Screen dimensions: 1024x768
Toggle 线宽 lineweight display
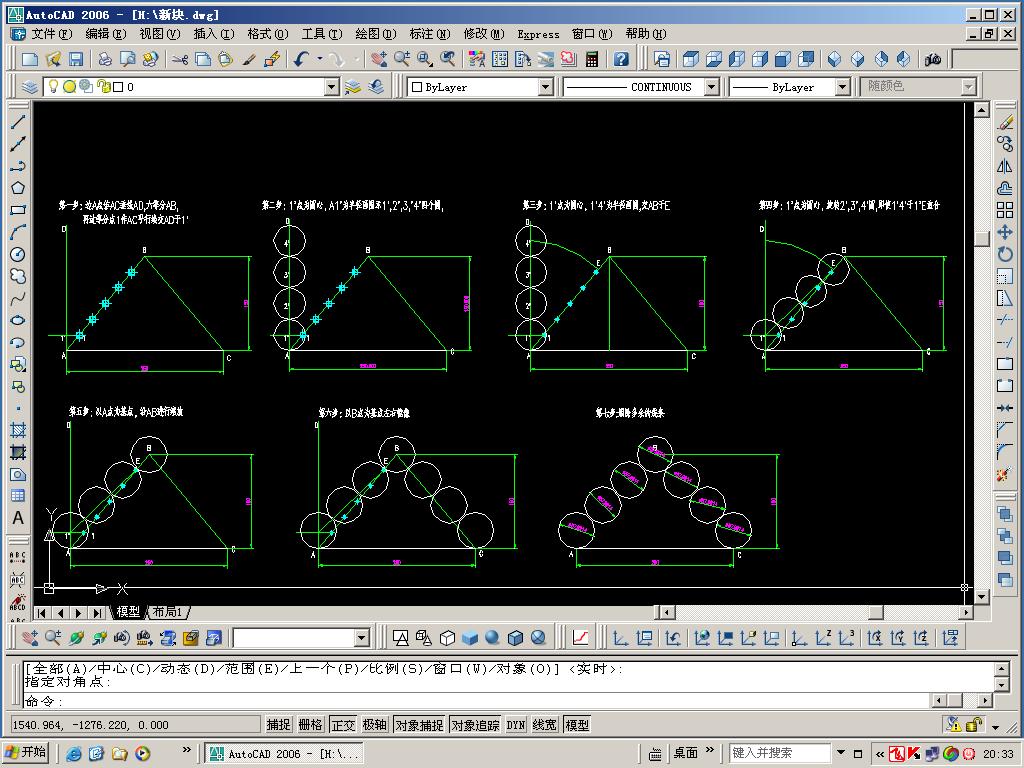click(x=545, y=725)
